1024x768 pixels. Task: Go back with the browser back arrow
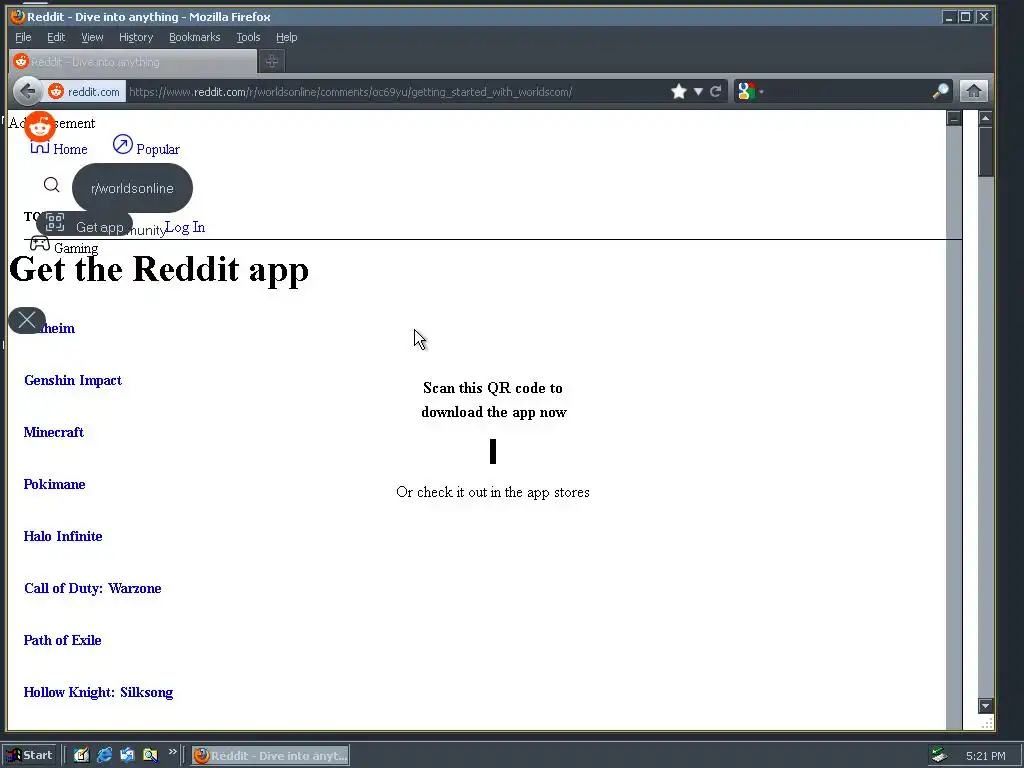click(x=27, y=91)
